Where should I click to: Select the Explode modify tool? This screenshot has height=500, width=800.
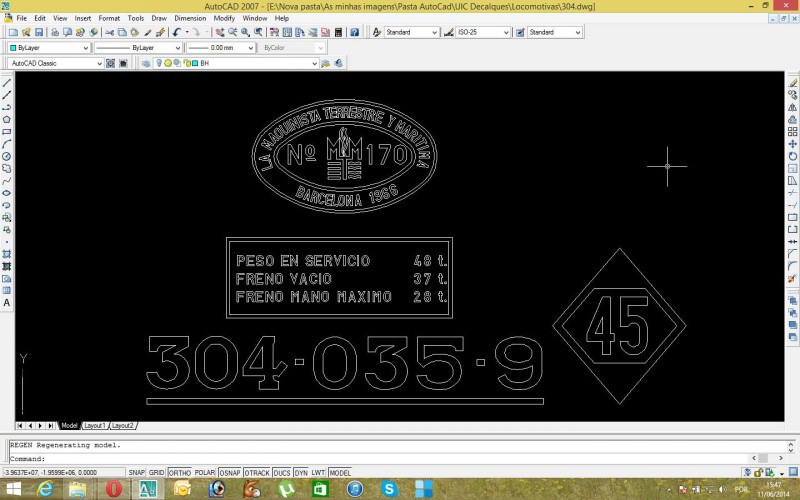[x=792, y=279]
